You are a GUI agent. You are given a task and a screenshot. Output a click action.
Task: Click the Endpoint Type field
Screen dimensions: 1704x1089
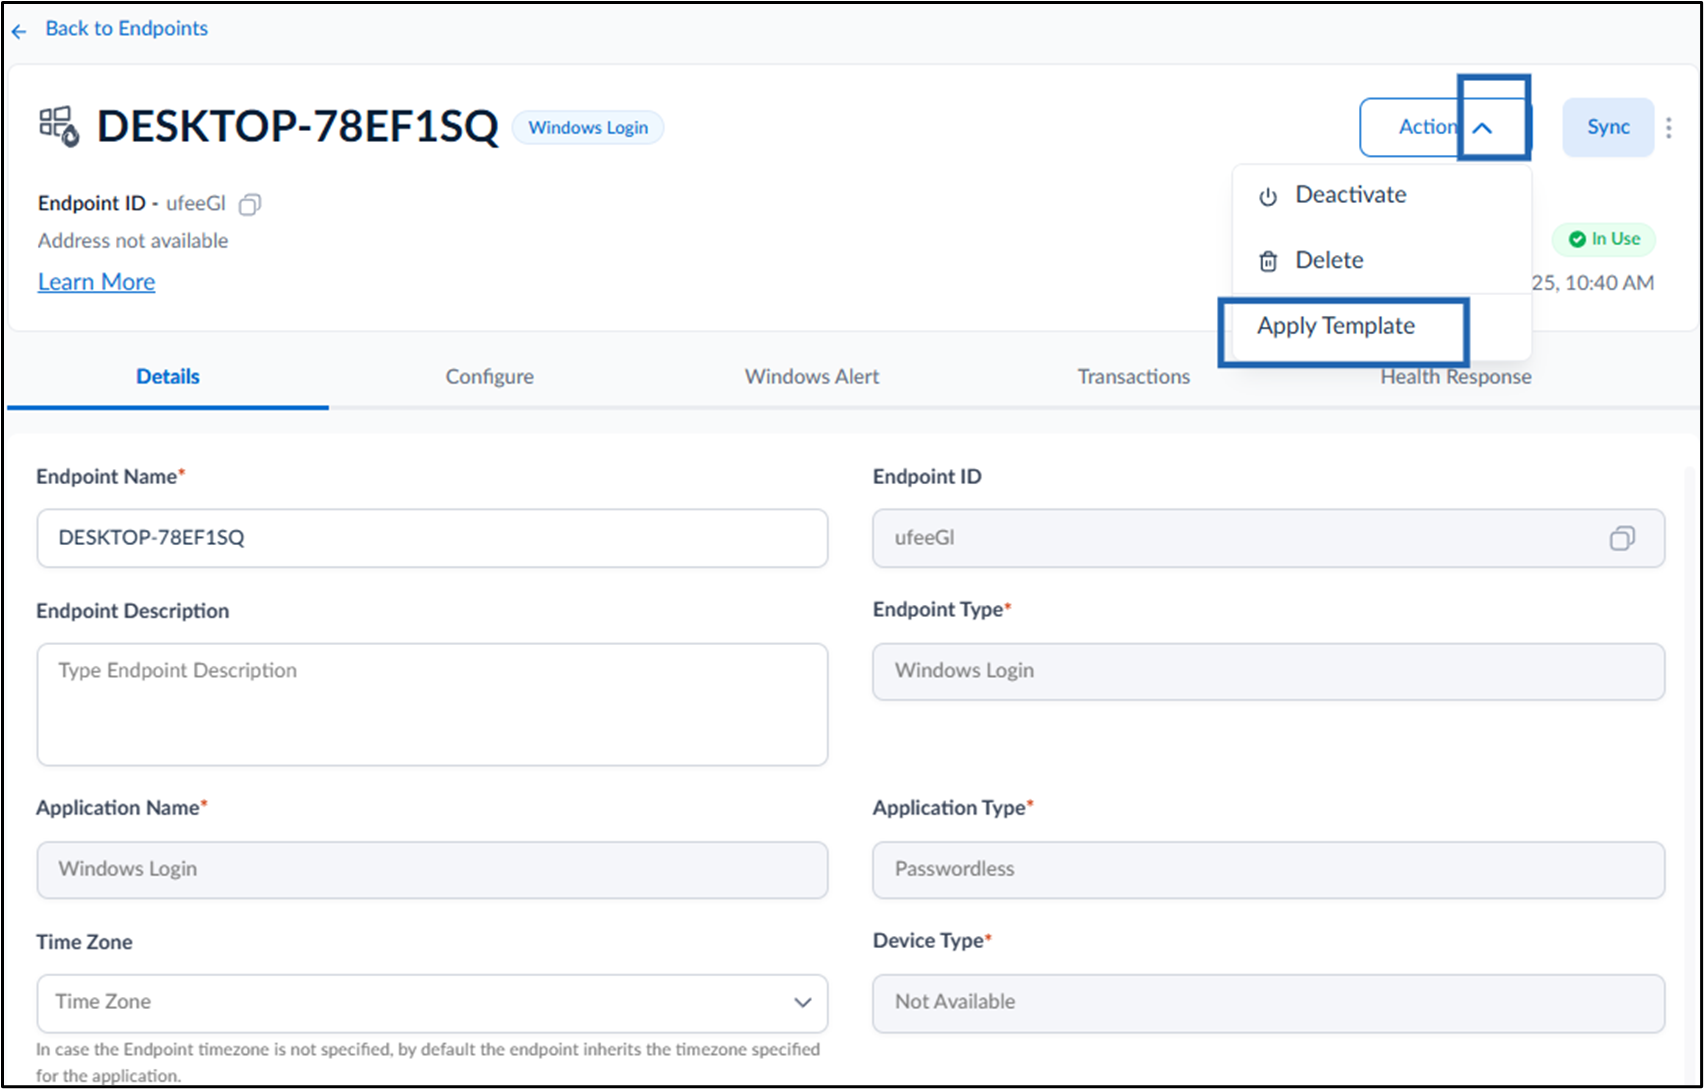click(1268, 671)
